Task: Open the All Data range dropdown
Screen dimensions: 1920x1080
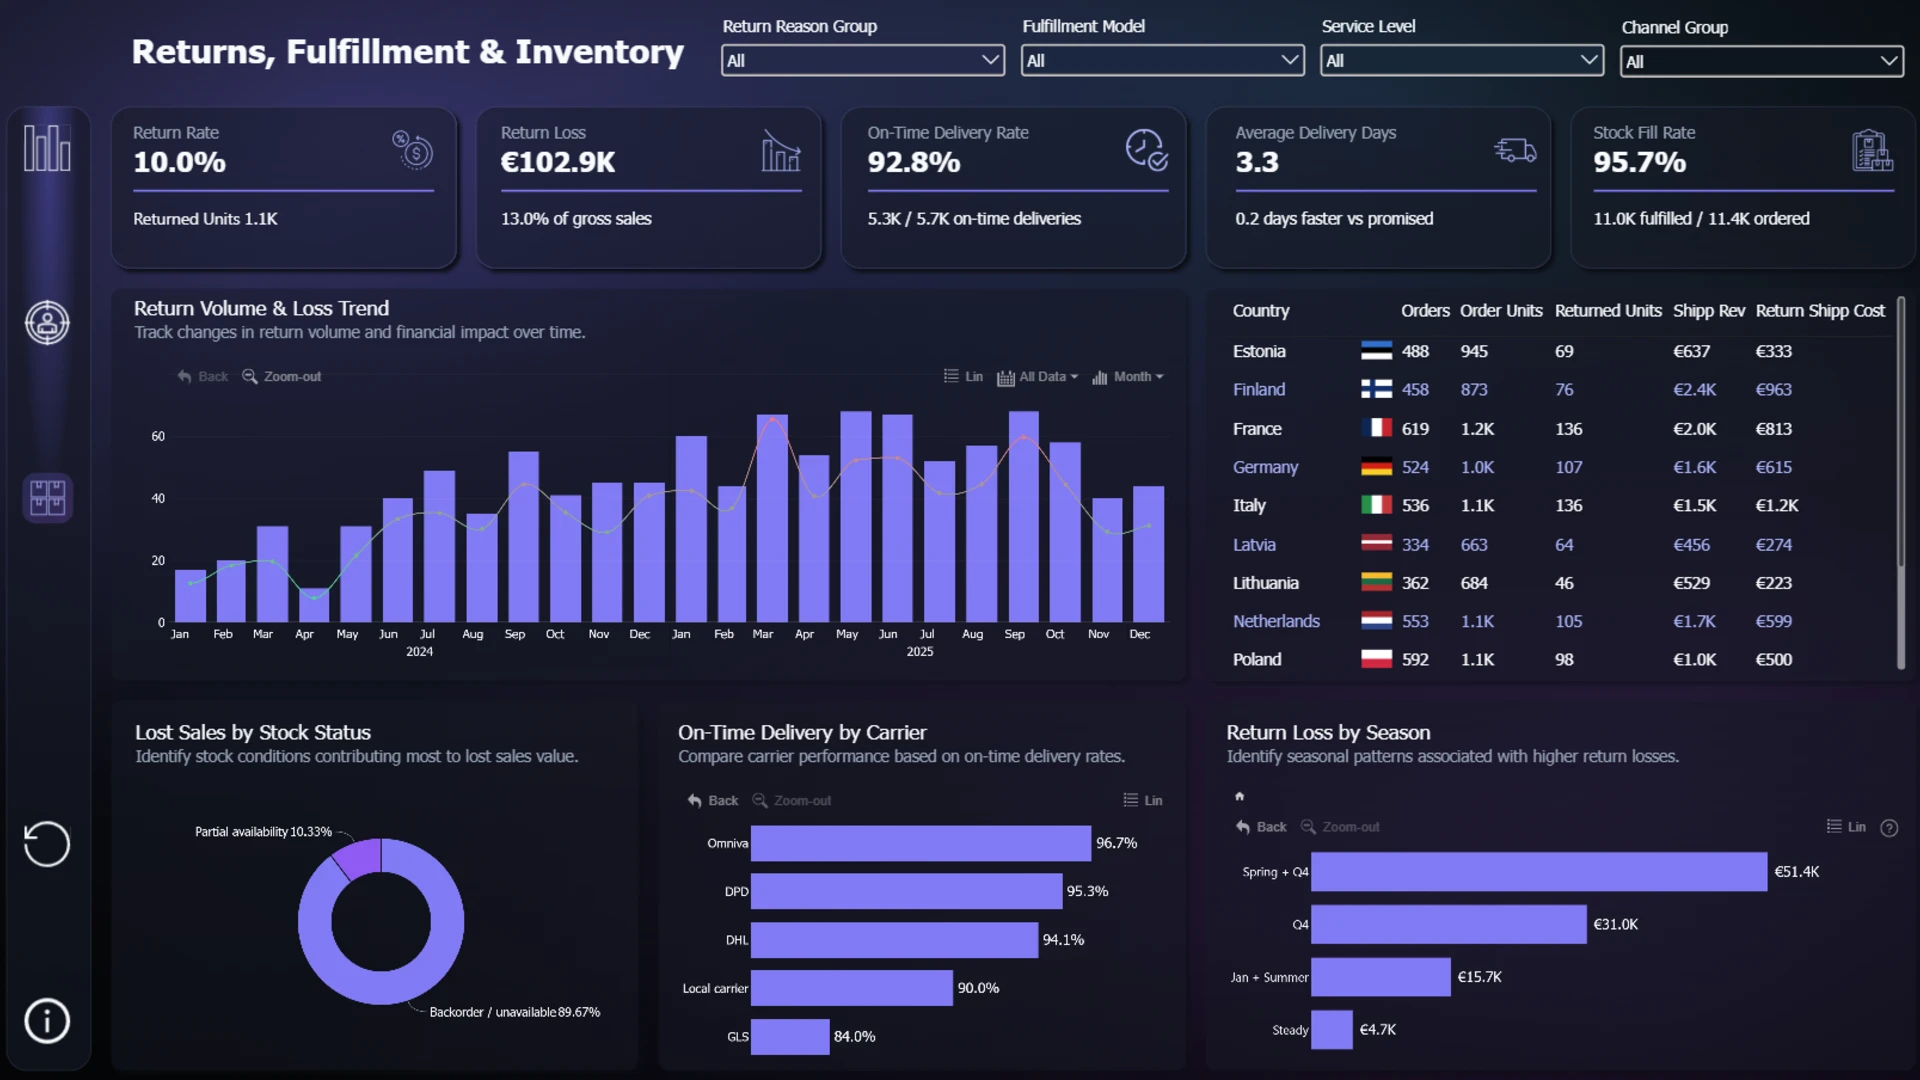Action: (1038, 377)
